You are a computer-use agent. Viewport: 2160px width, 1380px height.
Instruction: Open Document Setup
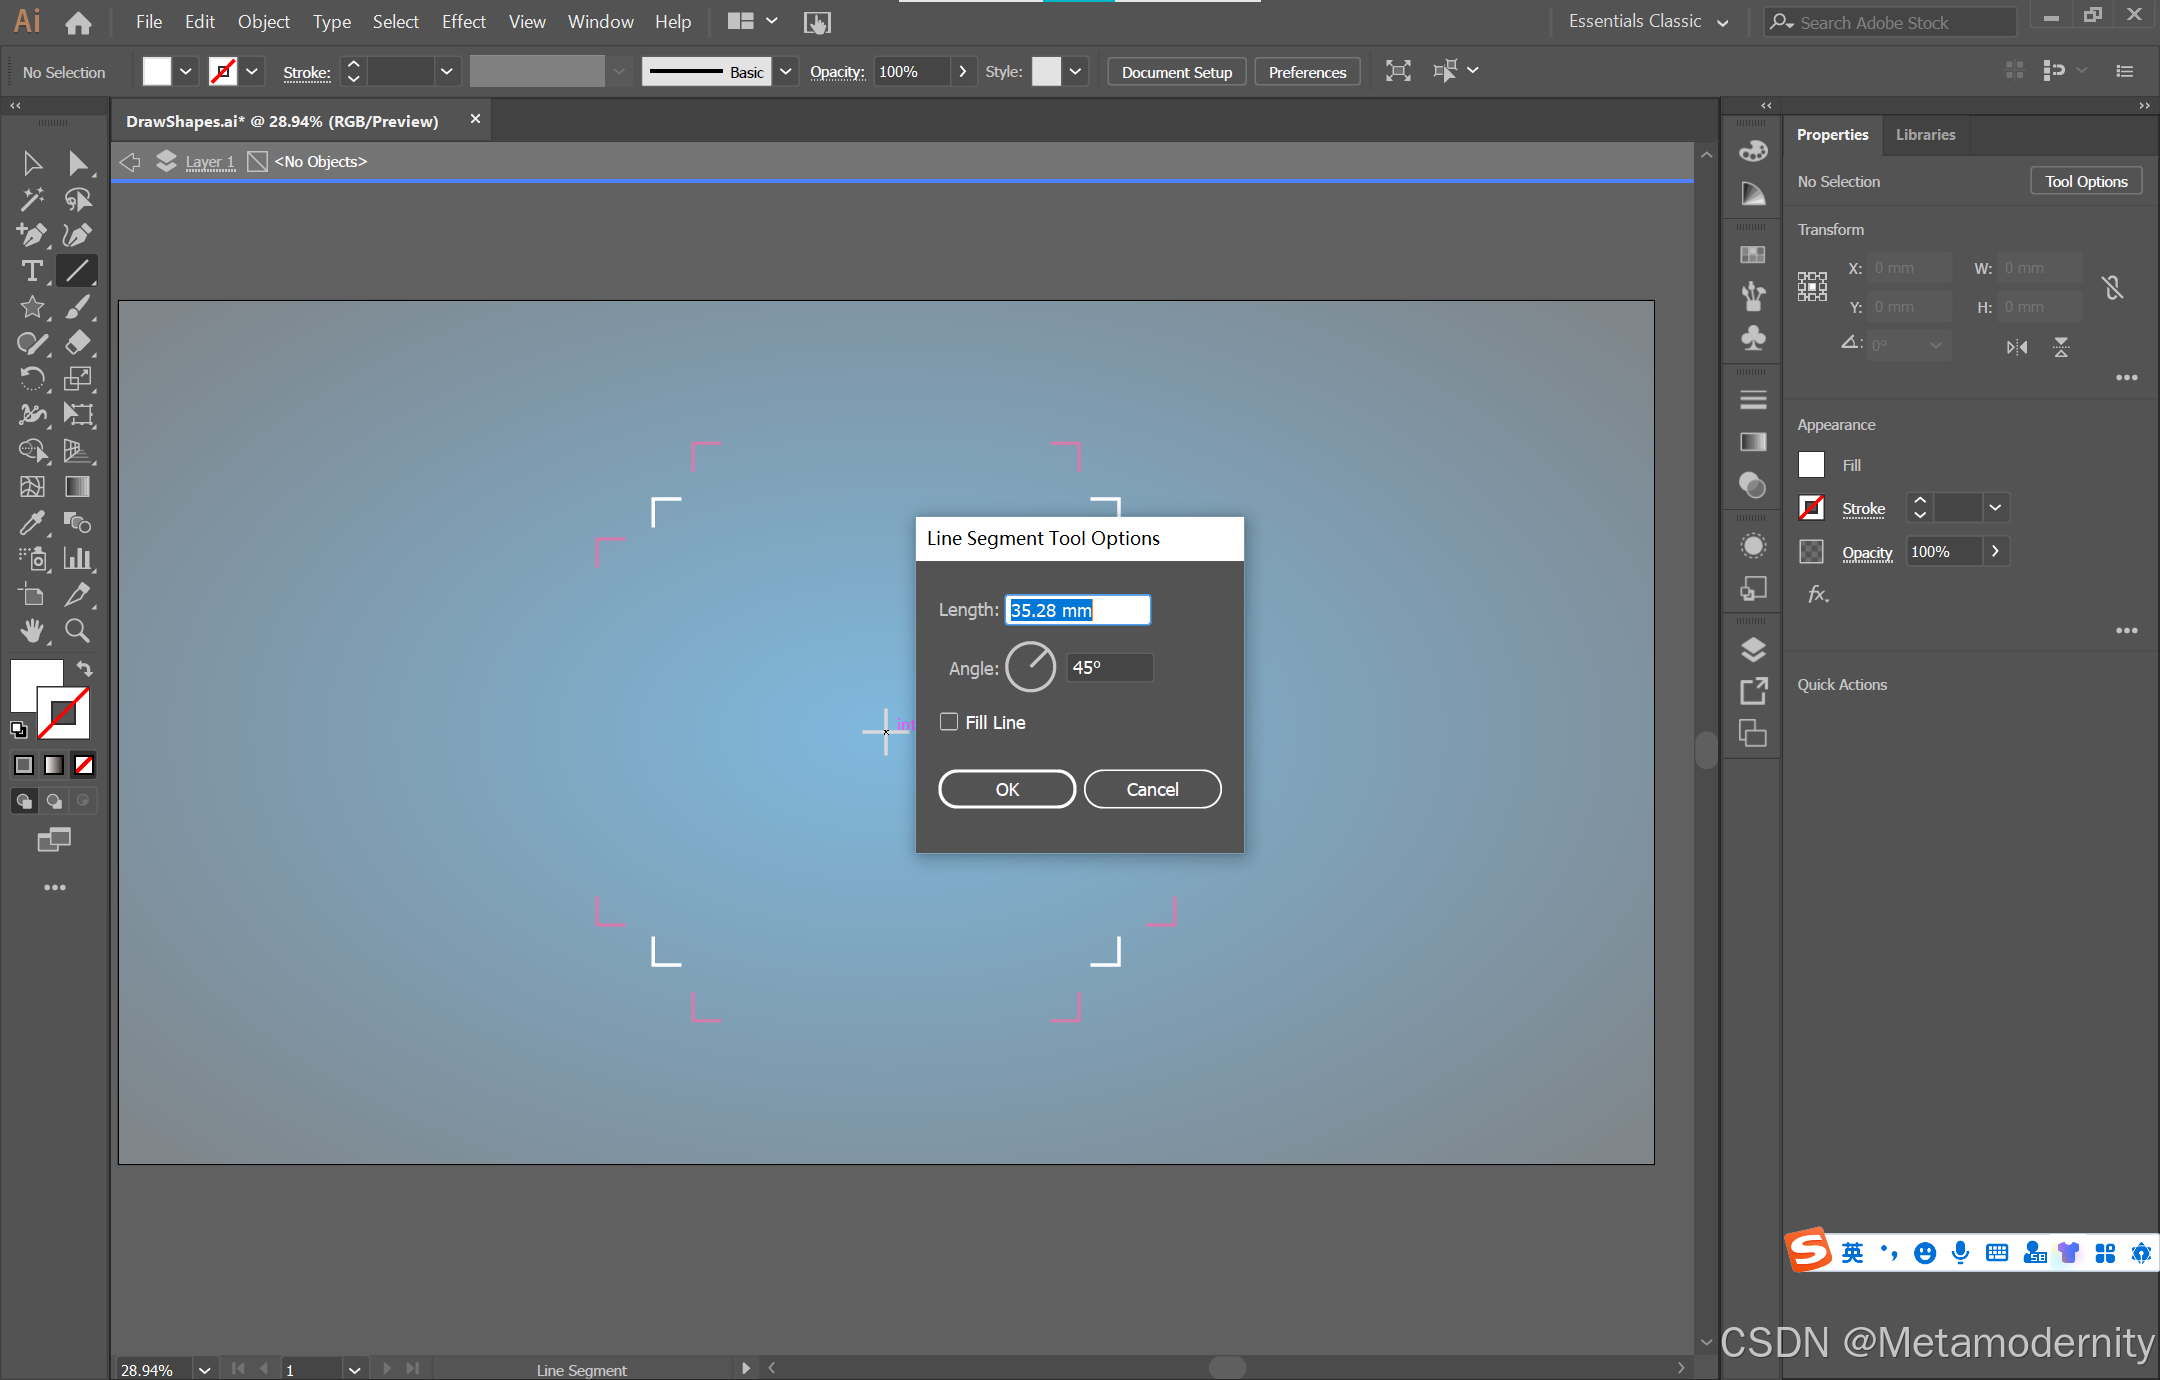coord(1176,72)
